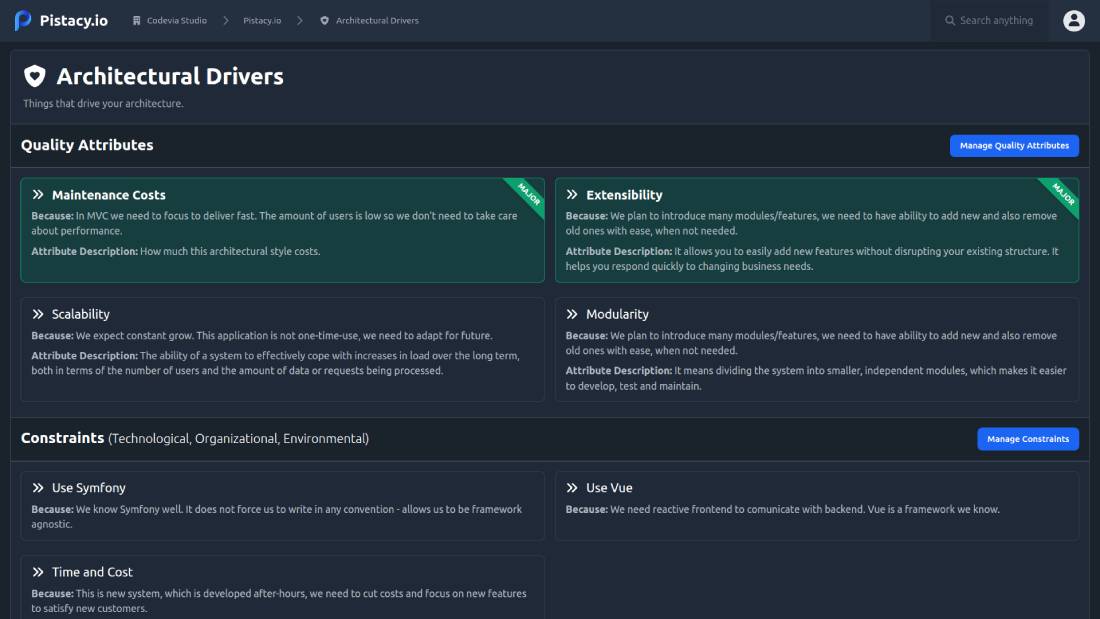The image size is (1100, 619).
Task: Click the magnifier icon in the search bar
Action: pos(948,20)
